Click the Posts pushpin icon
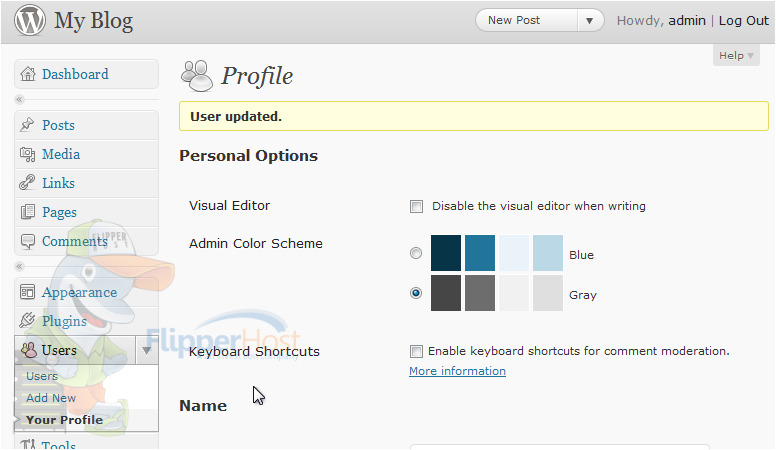 (27, 125)
